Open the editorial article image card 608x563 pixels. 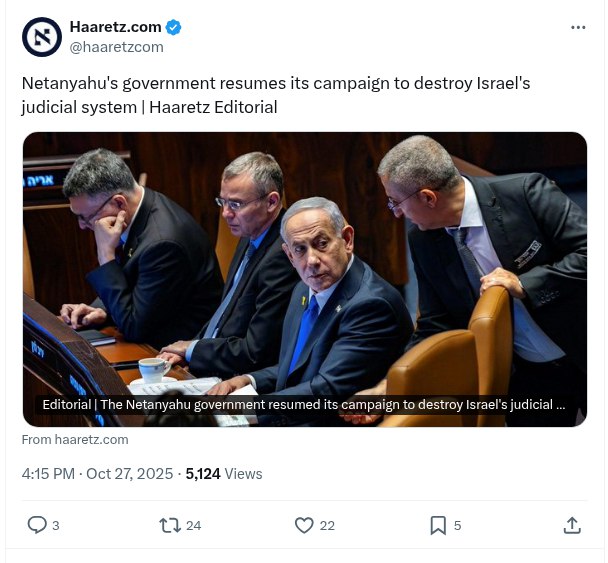(305, 279)
